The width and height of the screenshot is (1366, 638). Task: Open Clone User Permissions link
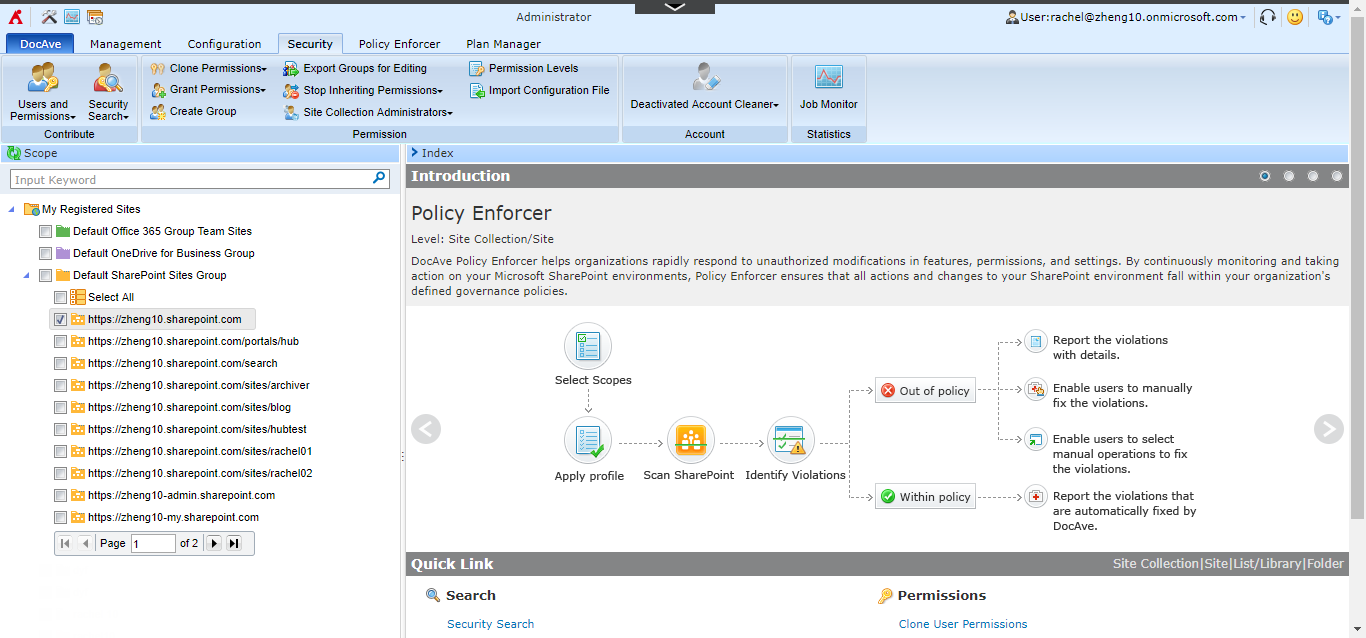tap(962, 624)
